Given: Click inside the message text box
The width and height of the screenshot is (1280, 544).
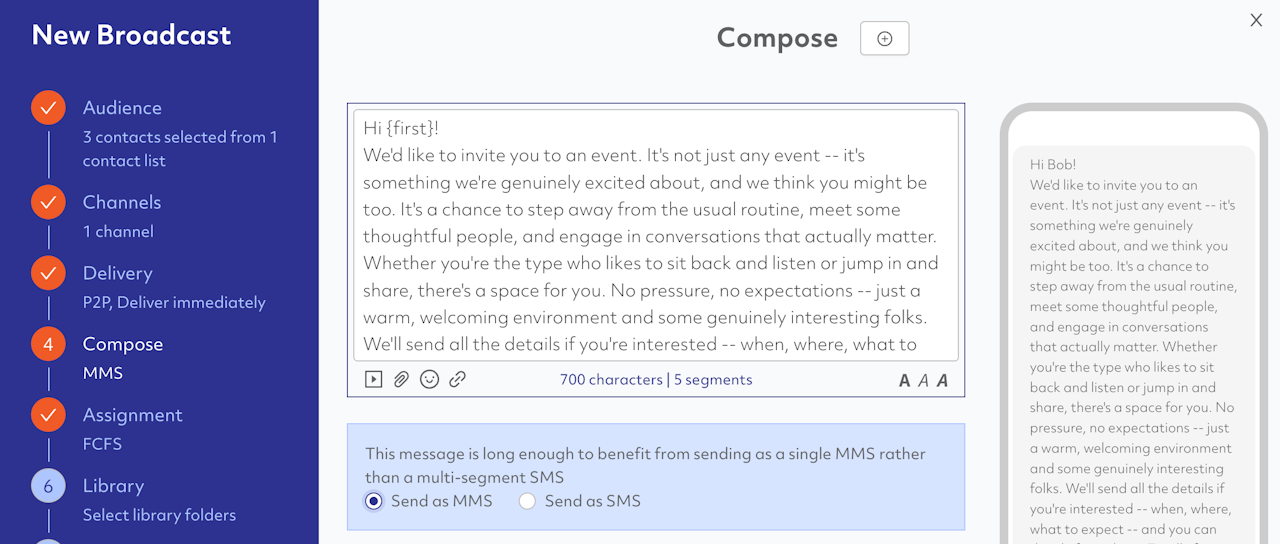Looking at the screenshot, I should (655, 235).
